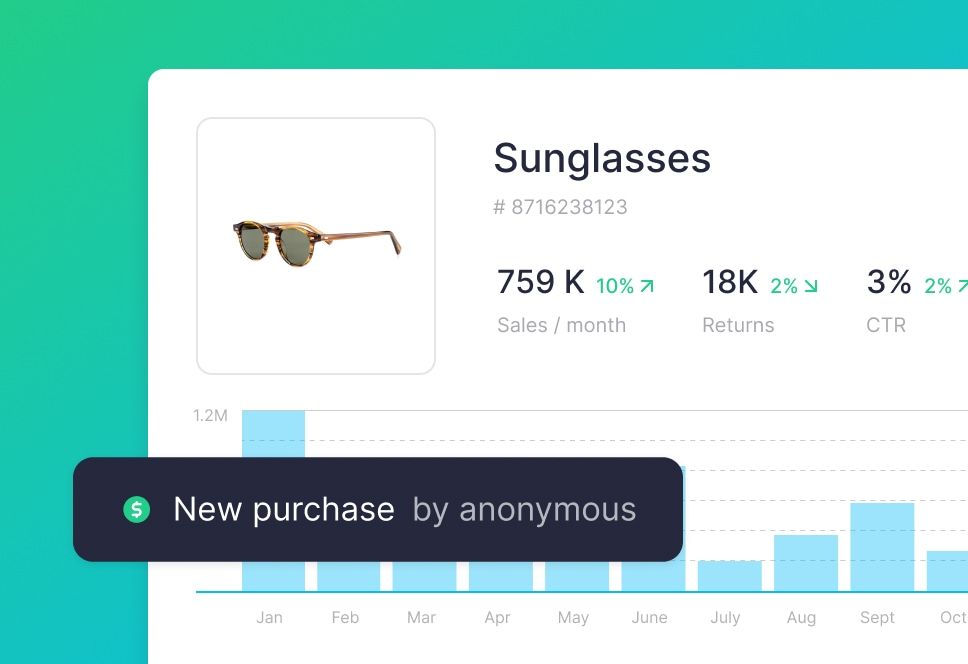Viewport: 968px width, 664px height.
Task: Click the green dollar icon in the notification
Action: pos(138,510)
